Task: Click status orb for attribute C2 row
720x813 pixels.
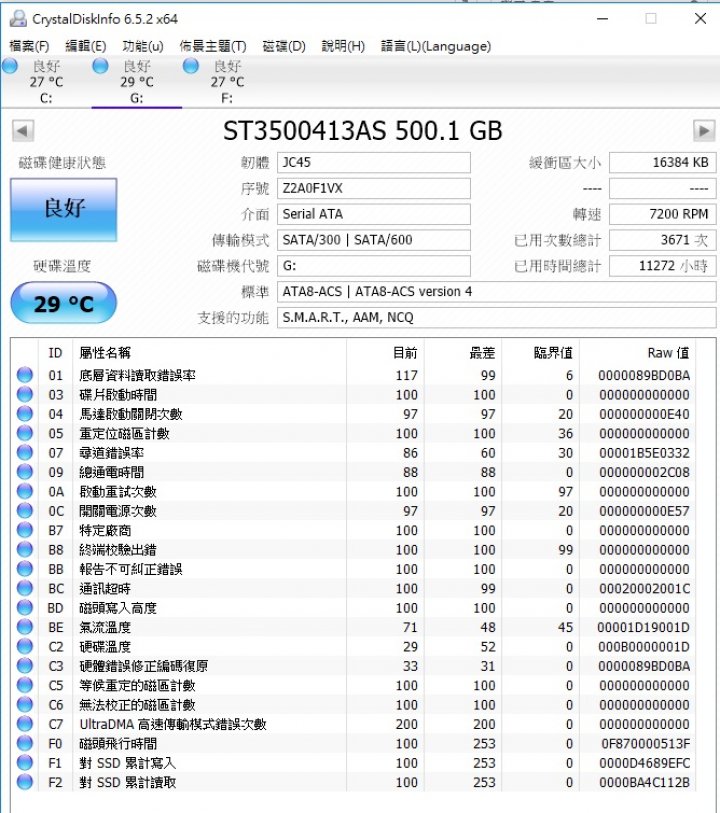Action: click(24, 646)
